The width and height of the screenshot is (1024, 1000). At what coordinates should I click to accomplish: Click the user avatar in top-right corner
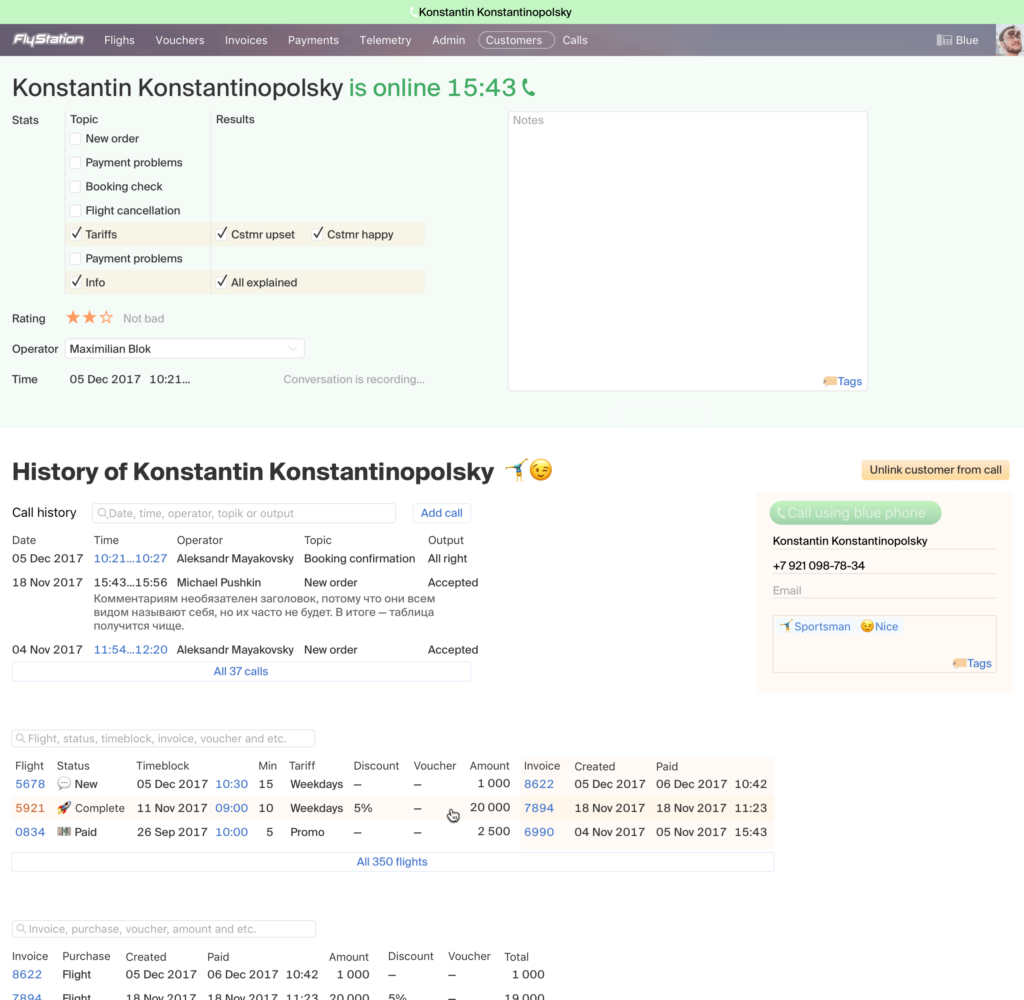(1009, 41)
